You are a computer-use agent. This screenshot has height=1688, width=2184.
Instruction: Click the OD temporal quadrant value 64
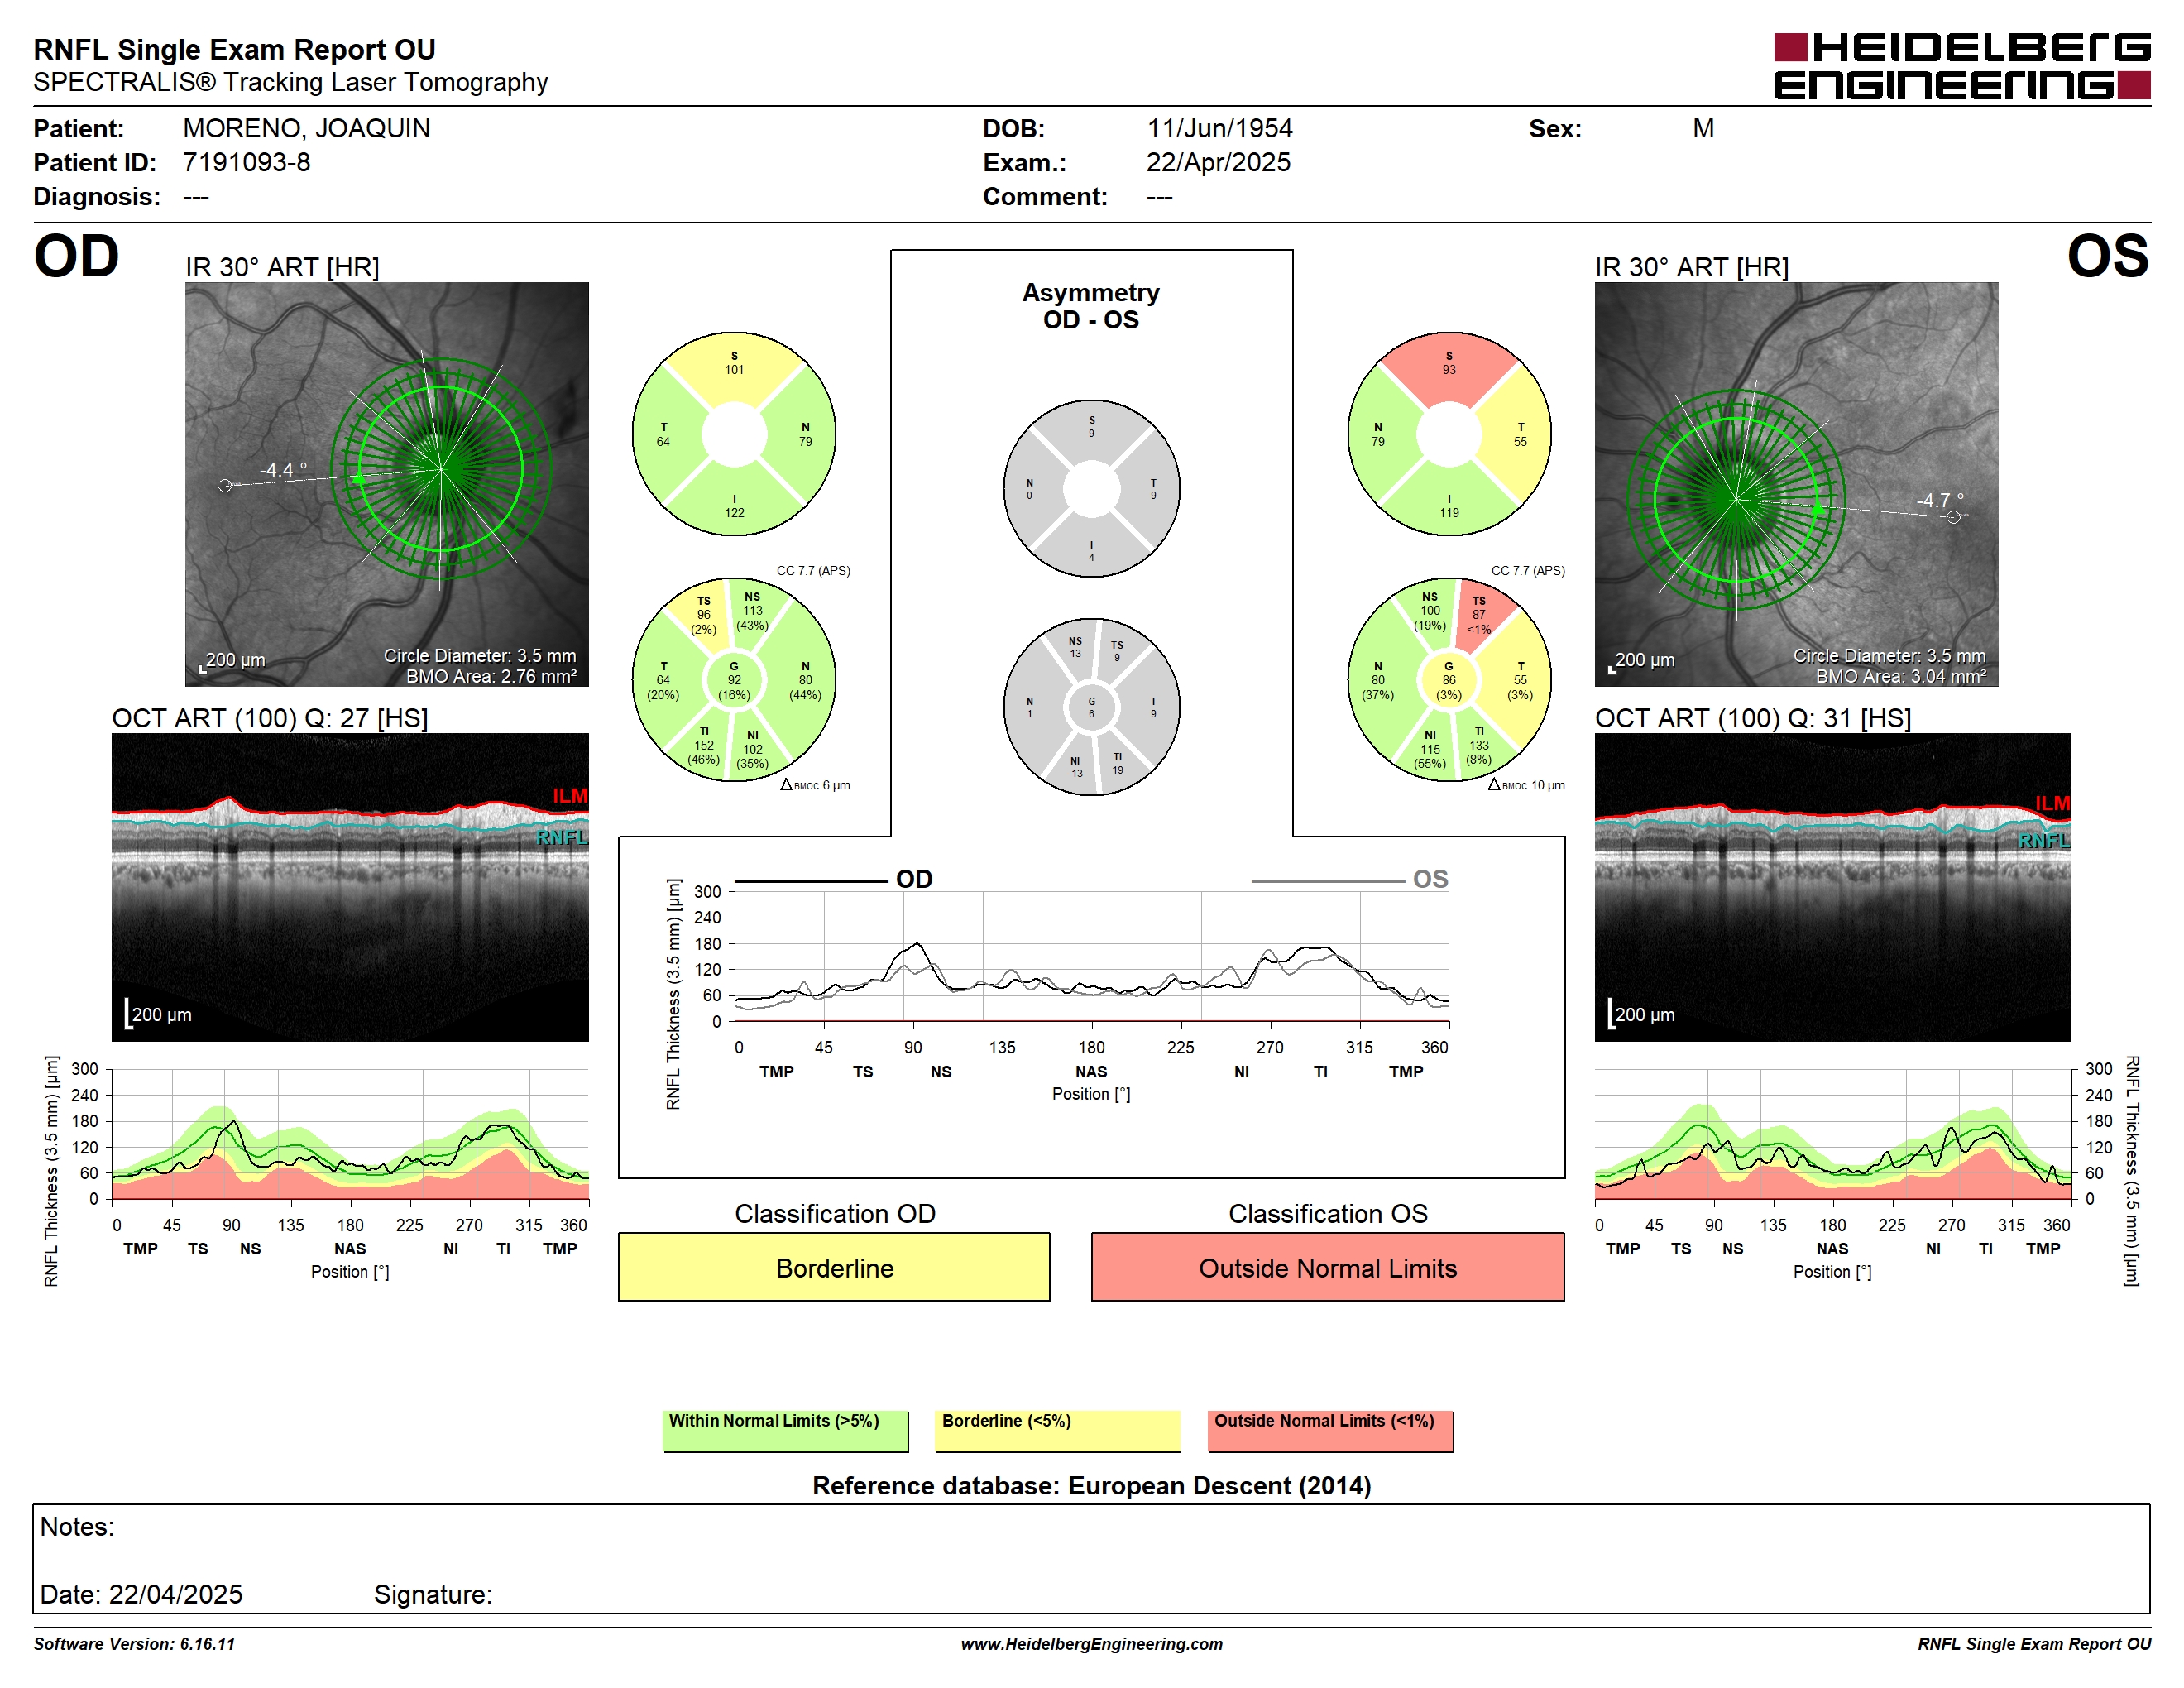click(663, 441)
